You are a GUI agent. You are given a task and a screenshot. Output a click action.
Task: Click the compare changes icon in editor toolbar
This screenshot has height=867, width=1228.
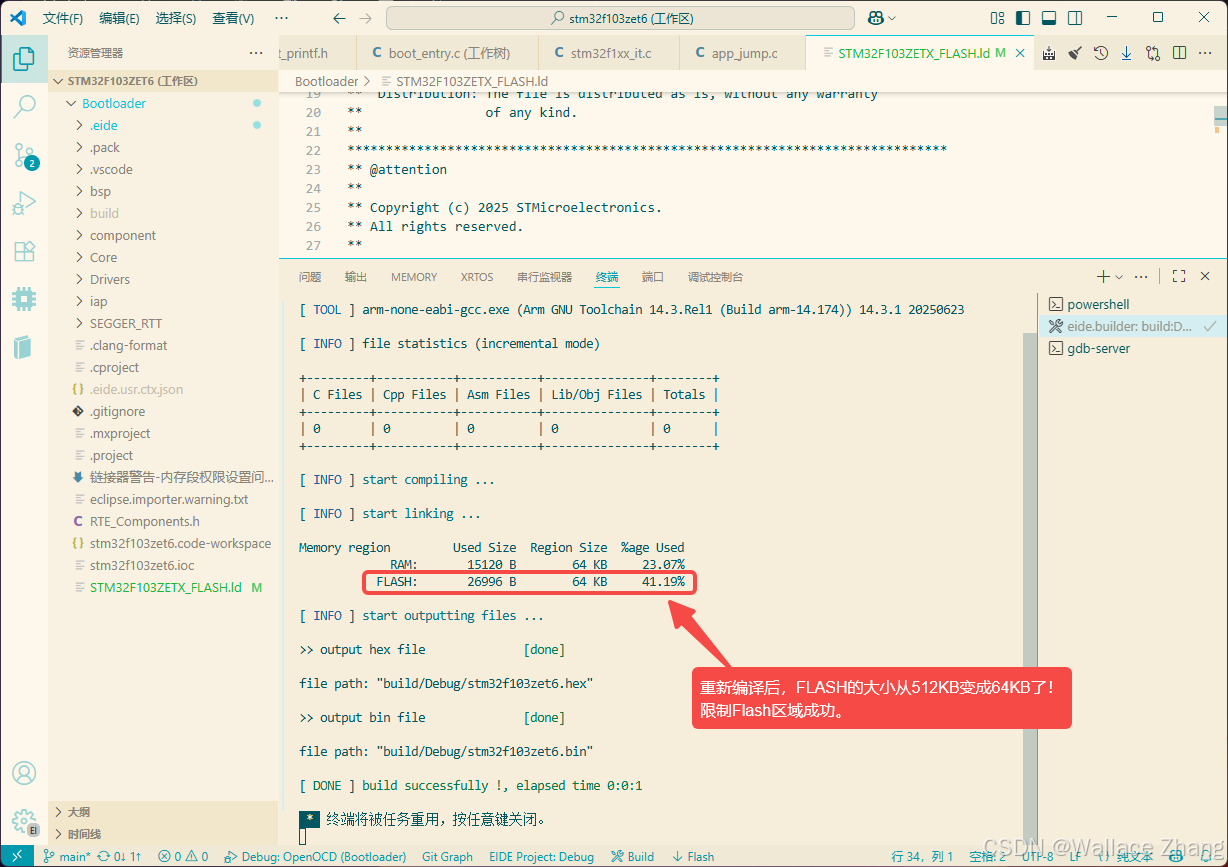[x=1153, y=53]
